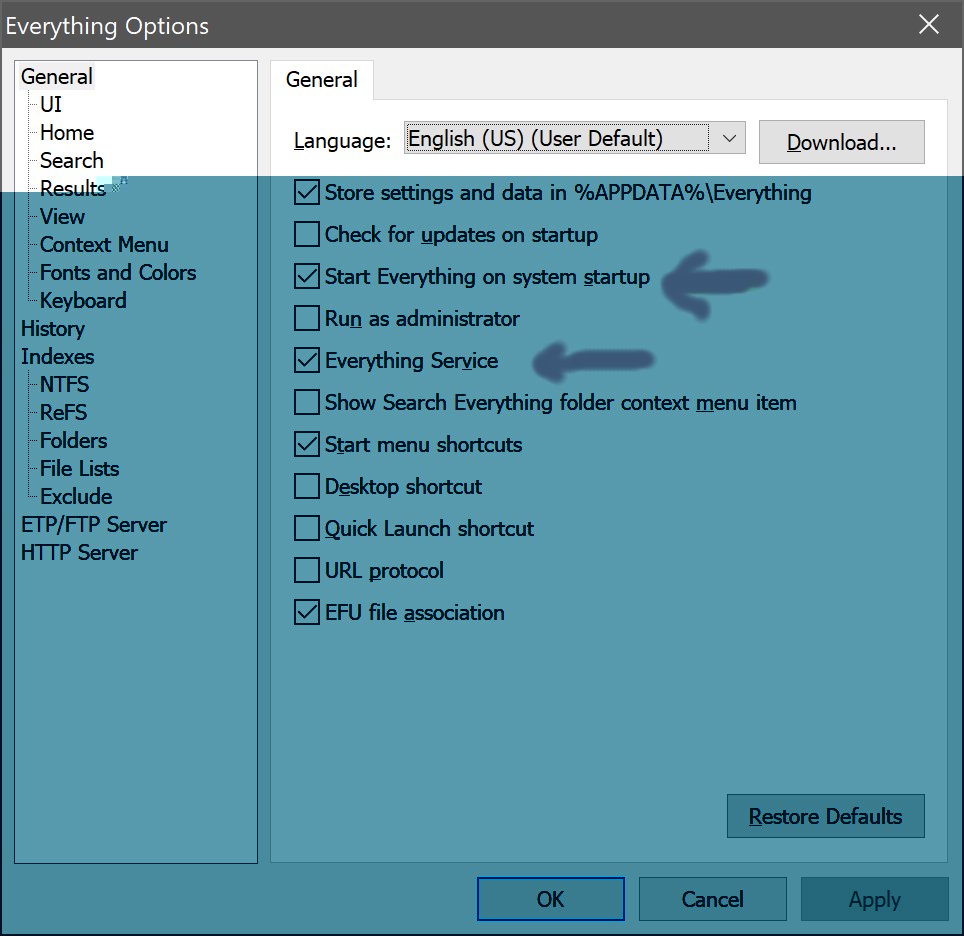This screenshot has width=964, height=936.
Task: Click Restore Defaults button
Action: (826, 816)
